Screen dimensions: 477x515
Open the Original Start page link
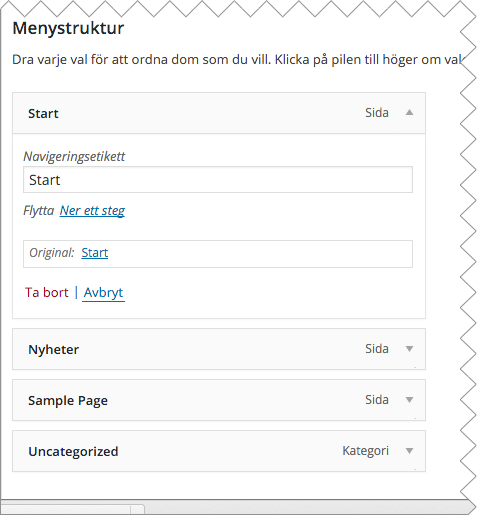click(x=95, y=253)
